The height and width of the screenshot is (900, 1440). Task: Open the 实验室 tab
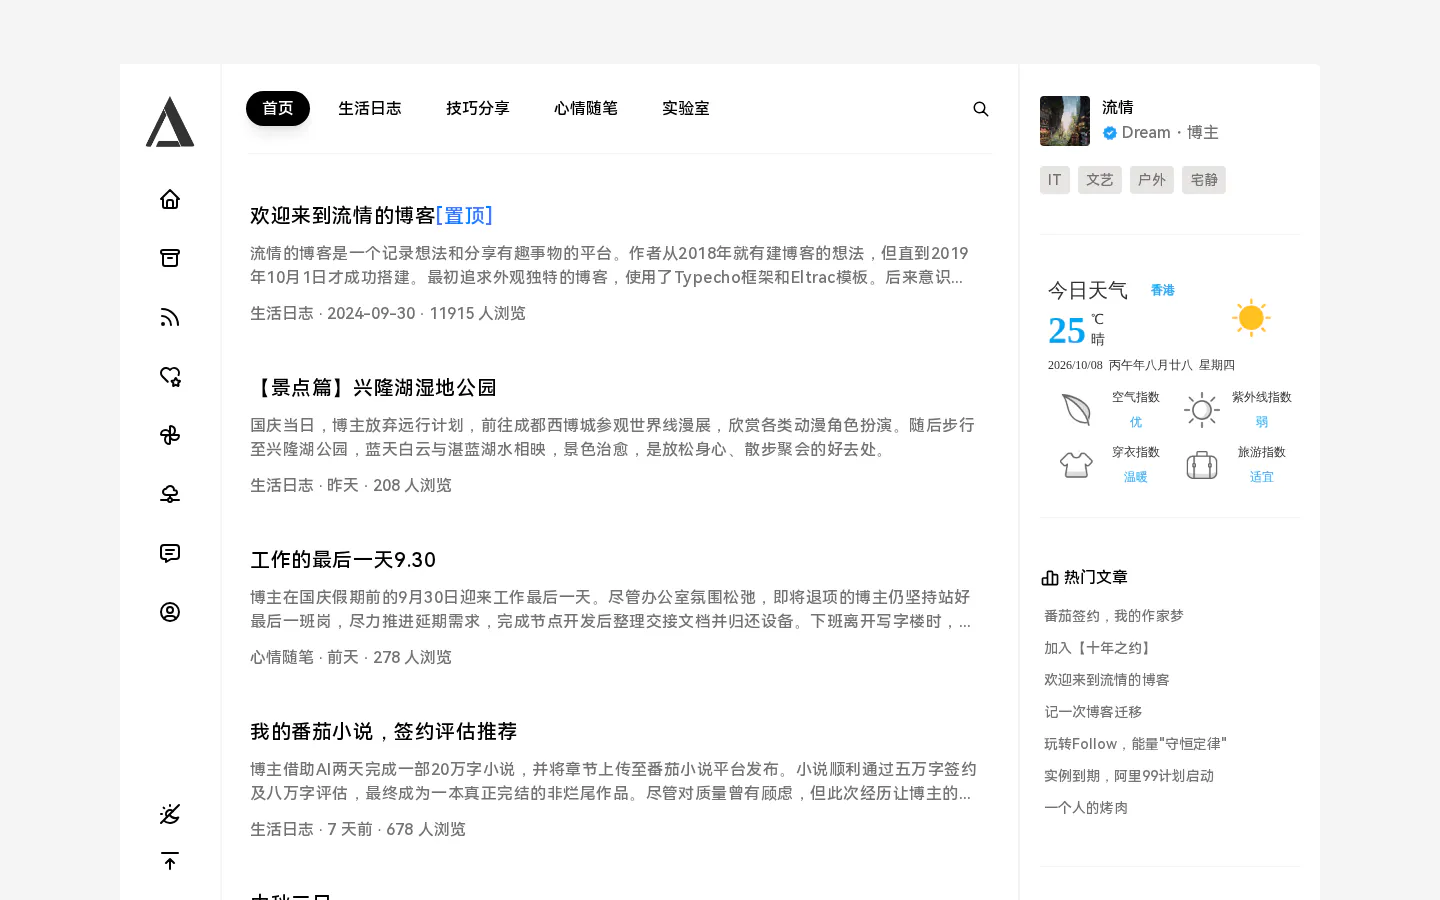686,108
